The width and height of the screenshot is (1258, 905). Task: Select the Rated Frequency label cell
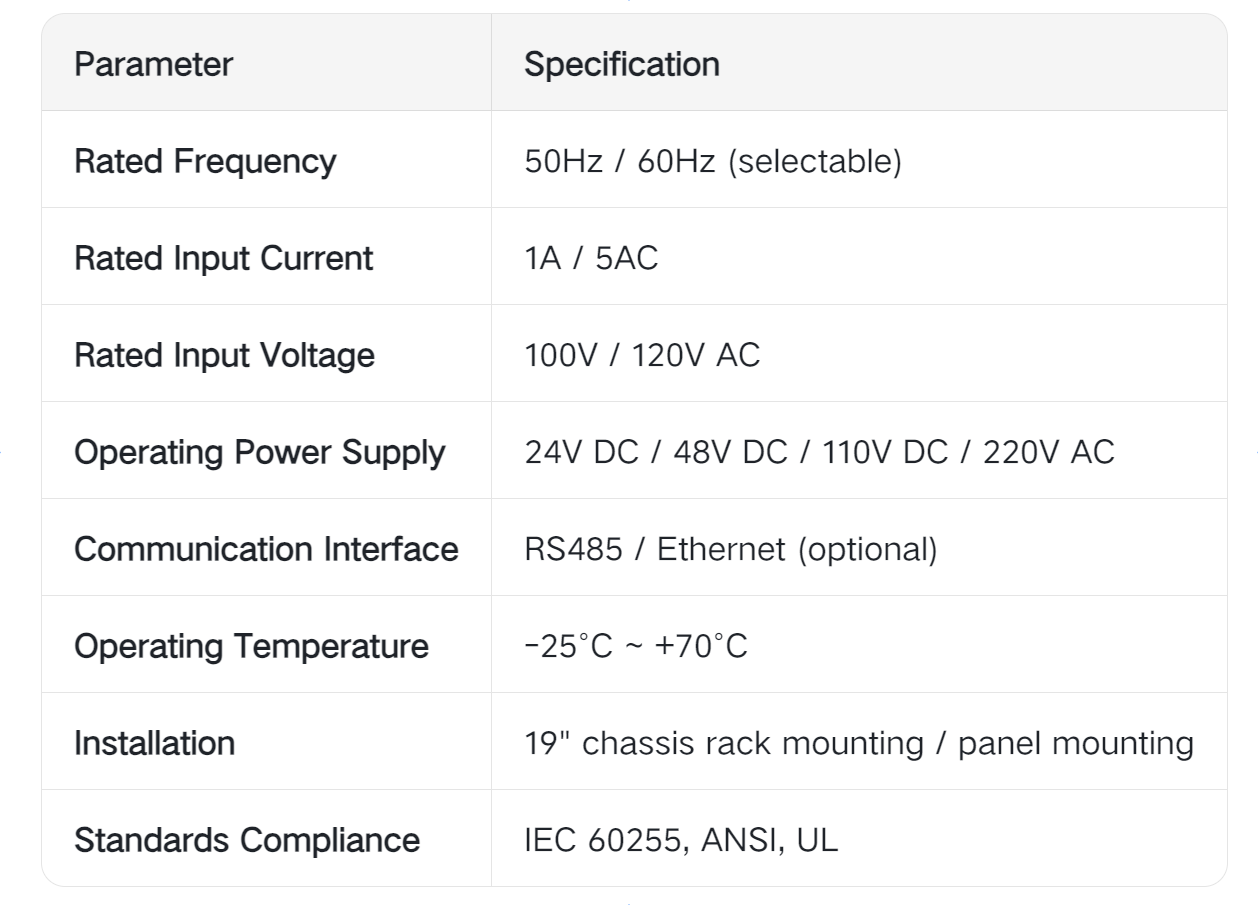coord(205,162)
